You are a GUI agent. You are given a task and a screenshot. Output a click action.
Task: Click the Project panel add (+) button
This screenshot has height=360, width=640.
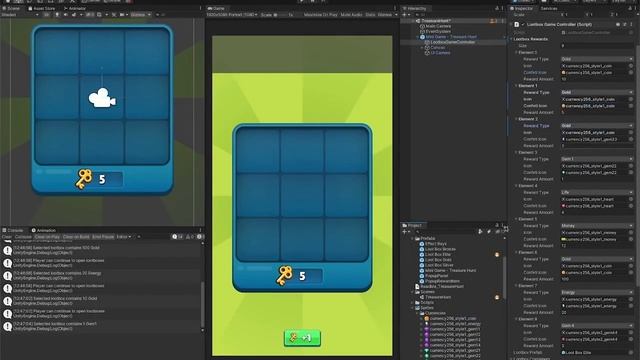(404, 231)
